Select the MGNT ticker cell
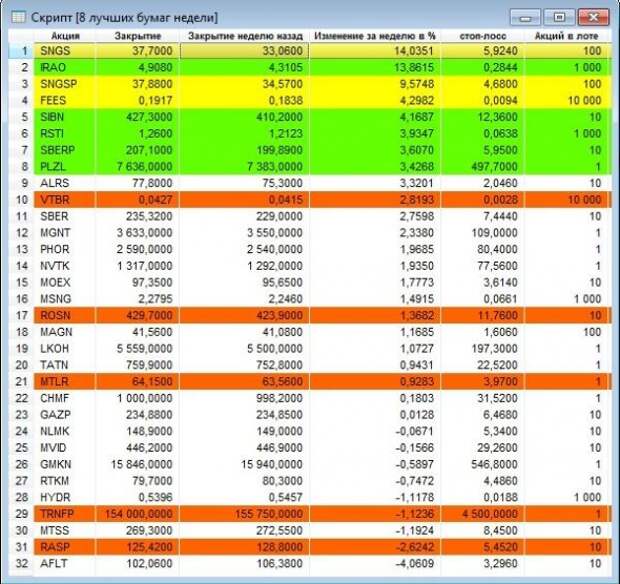Screen dimensions: 620x584 click(x=65, y=233)
